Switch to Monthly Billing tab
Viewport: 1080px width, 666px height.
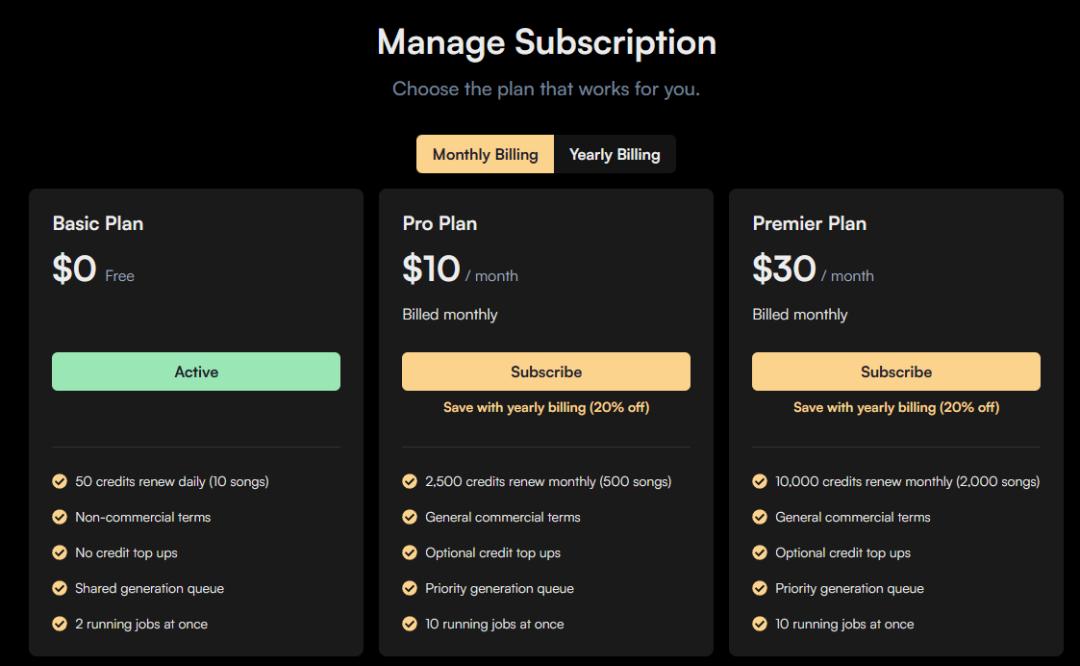[485, 154]
